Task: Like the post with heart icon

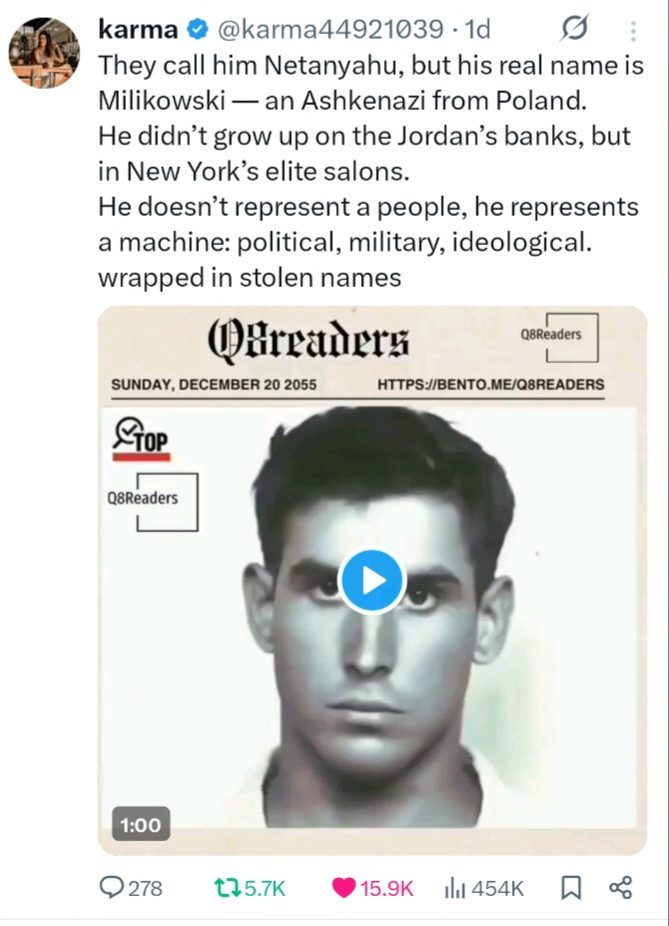Action: pos(344,888)
